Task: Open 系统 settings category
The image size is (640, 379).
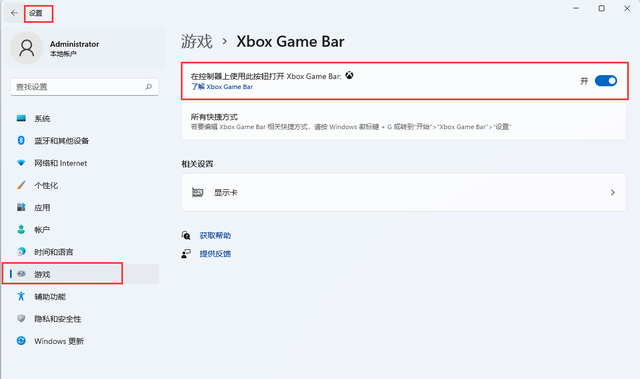Action: 84,118
